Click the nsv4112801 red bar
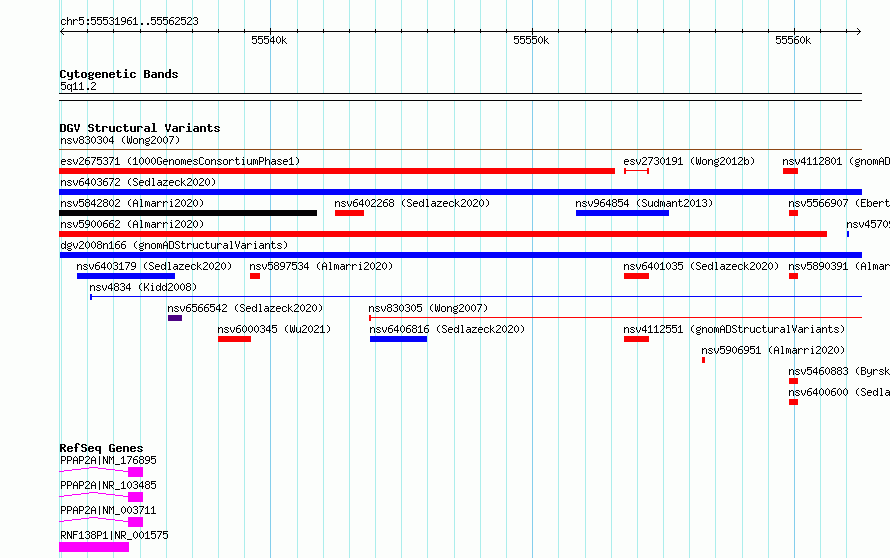 790,171
